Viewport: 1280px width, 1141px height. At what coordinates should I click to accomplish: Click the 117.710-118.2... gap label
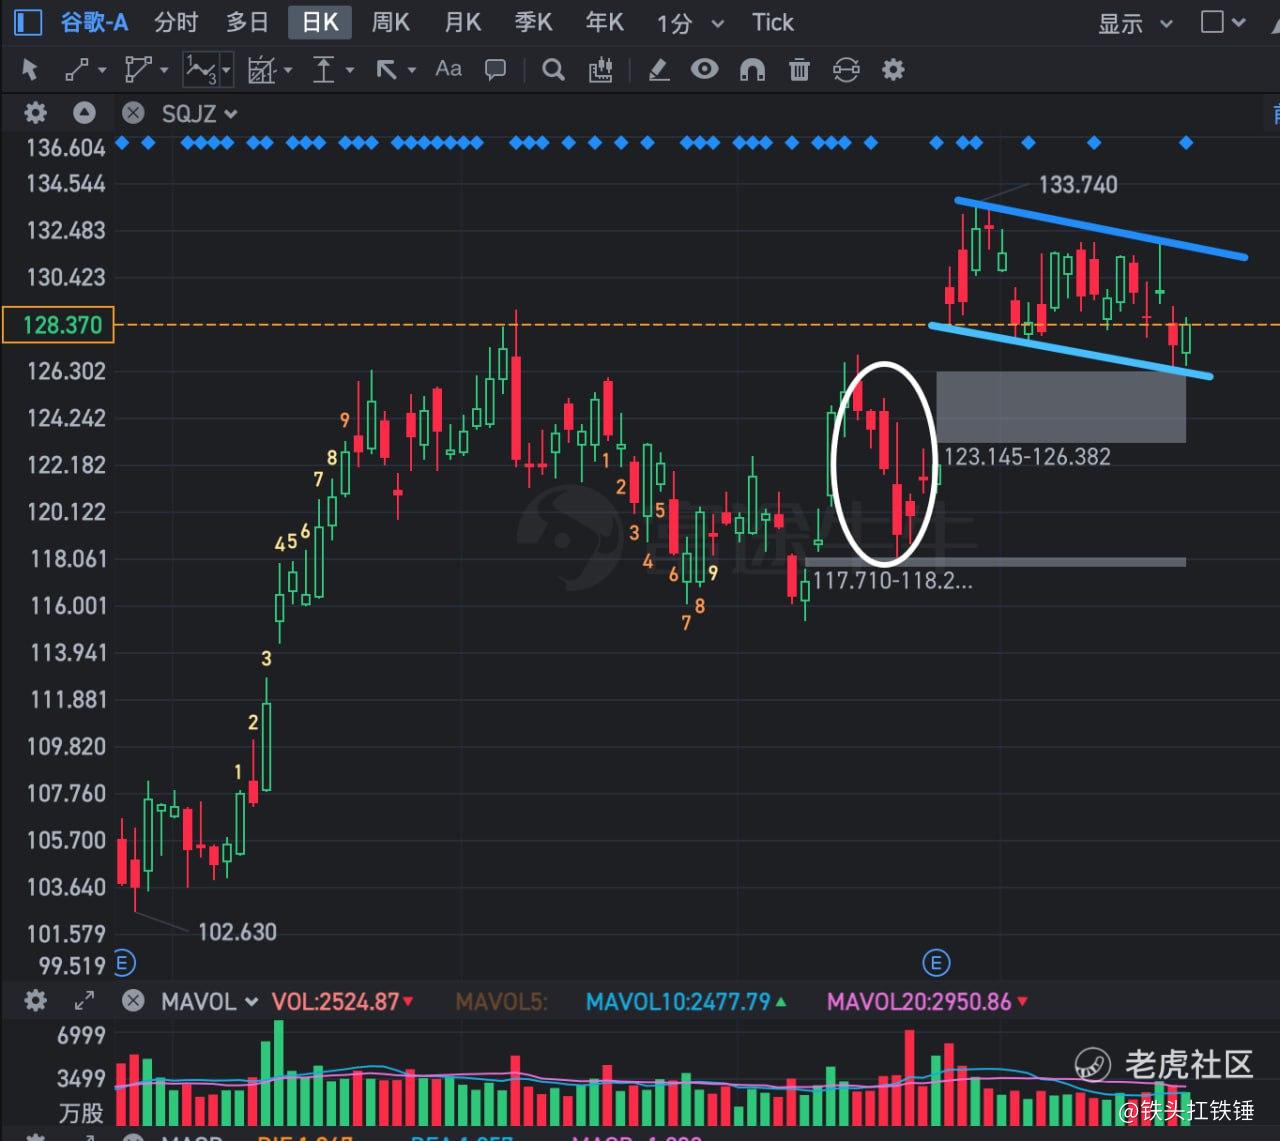[892, 581]
